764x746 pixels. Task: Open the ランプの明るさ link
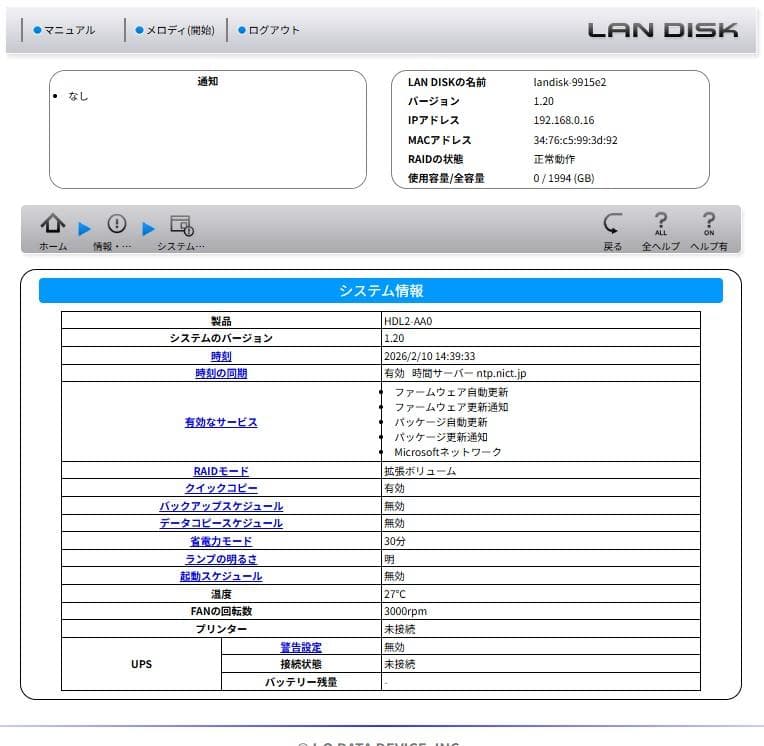tap(221, 559)
